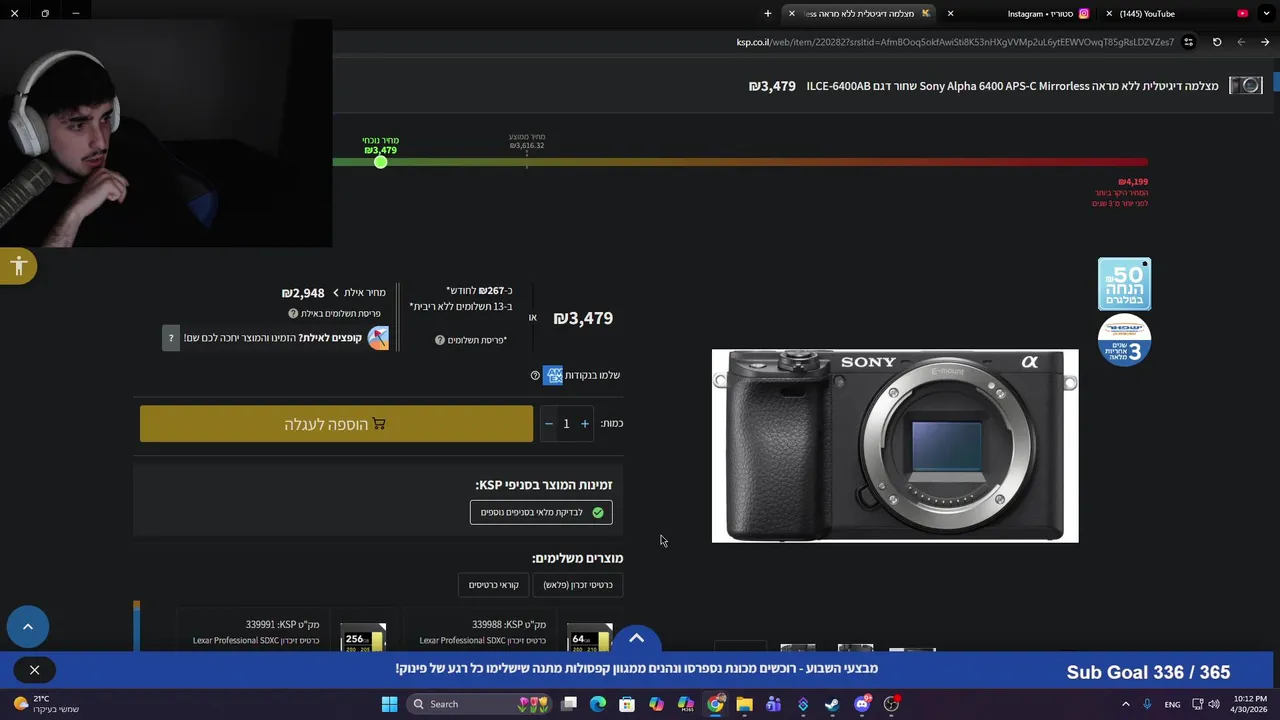Switch to the YouTube (1445) browser tab
Viewport: 1280px width, 720px height.
(x=1180, y=14)
